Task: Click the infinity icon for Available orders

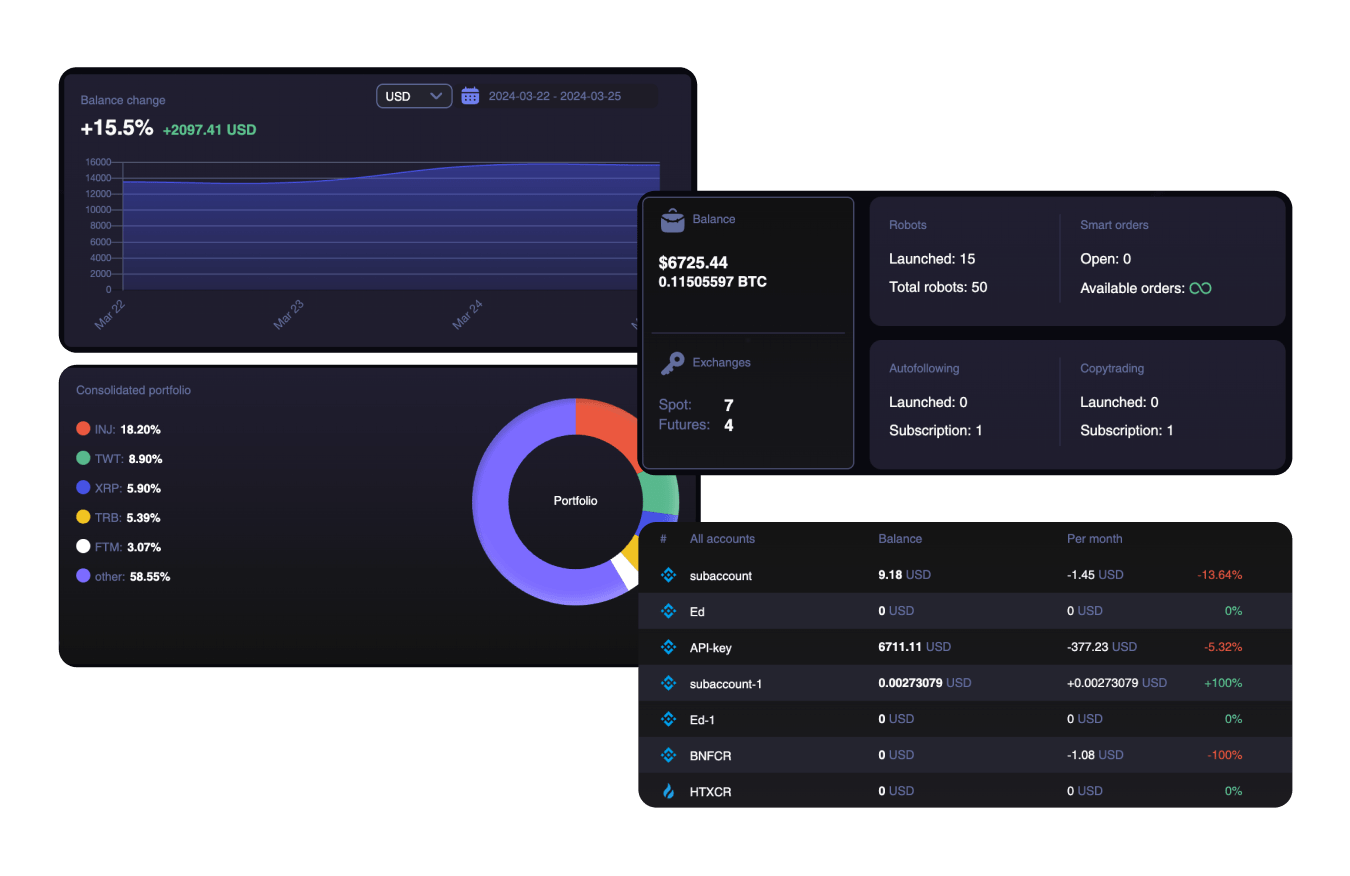Action: (1200, 288)
